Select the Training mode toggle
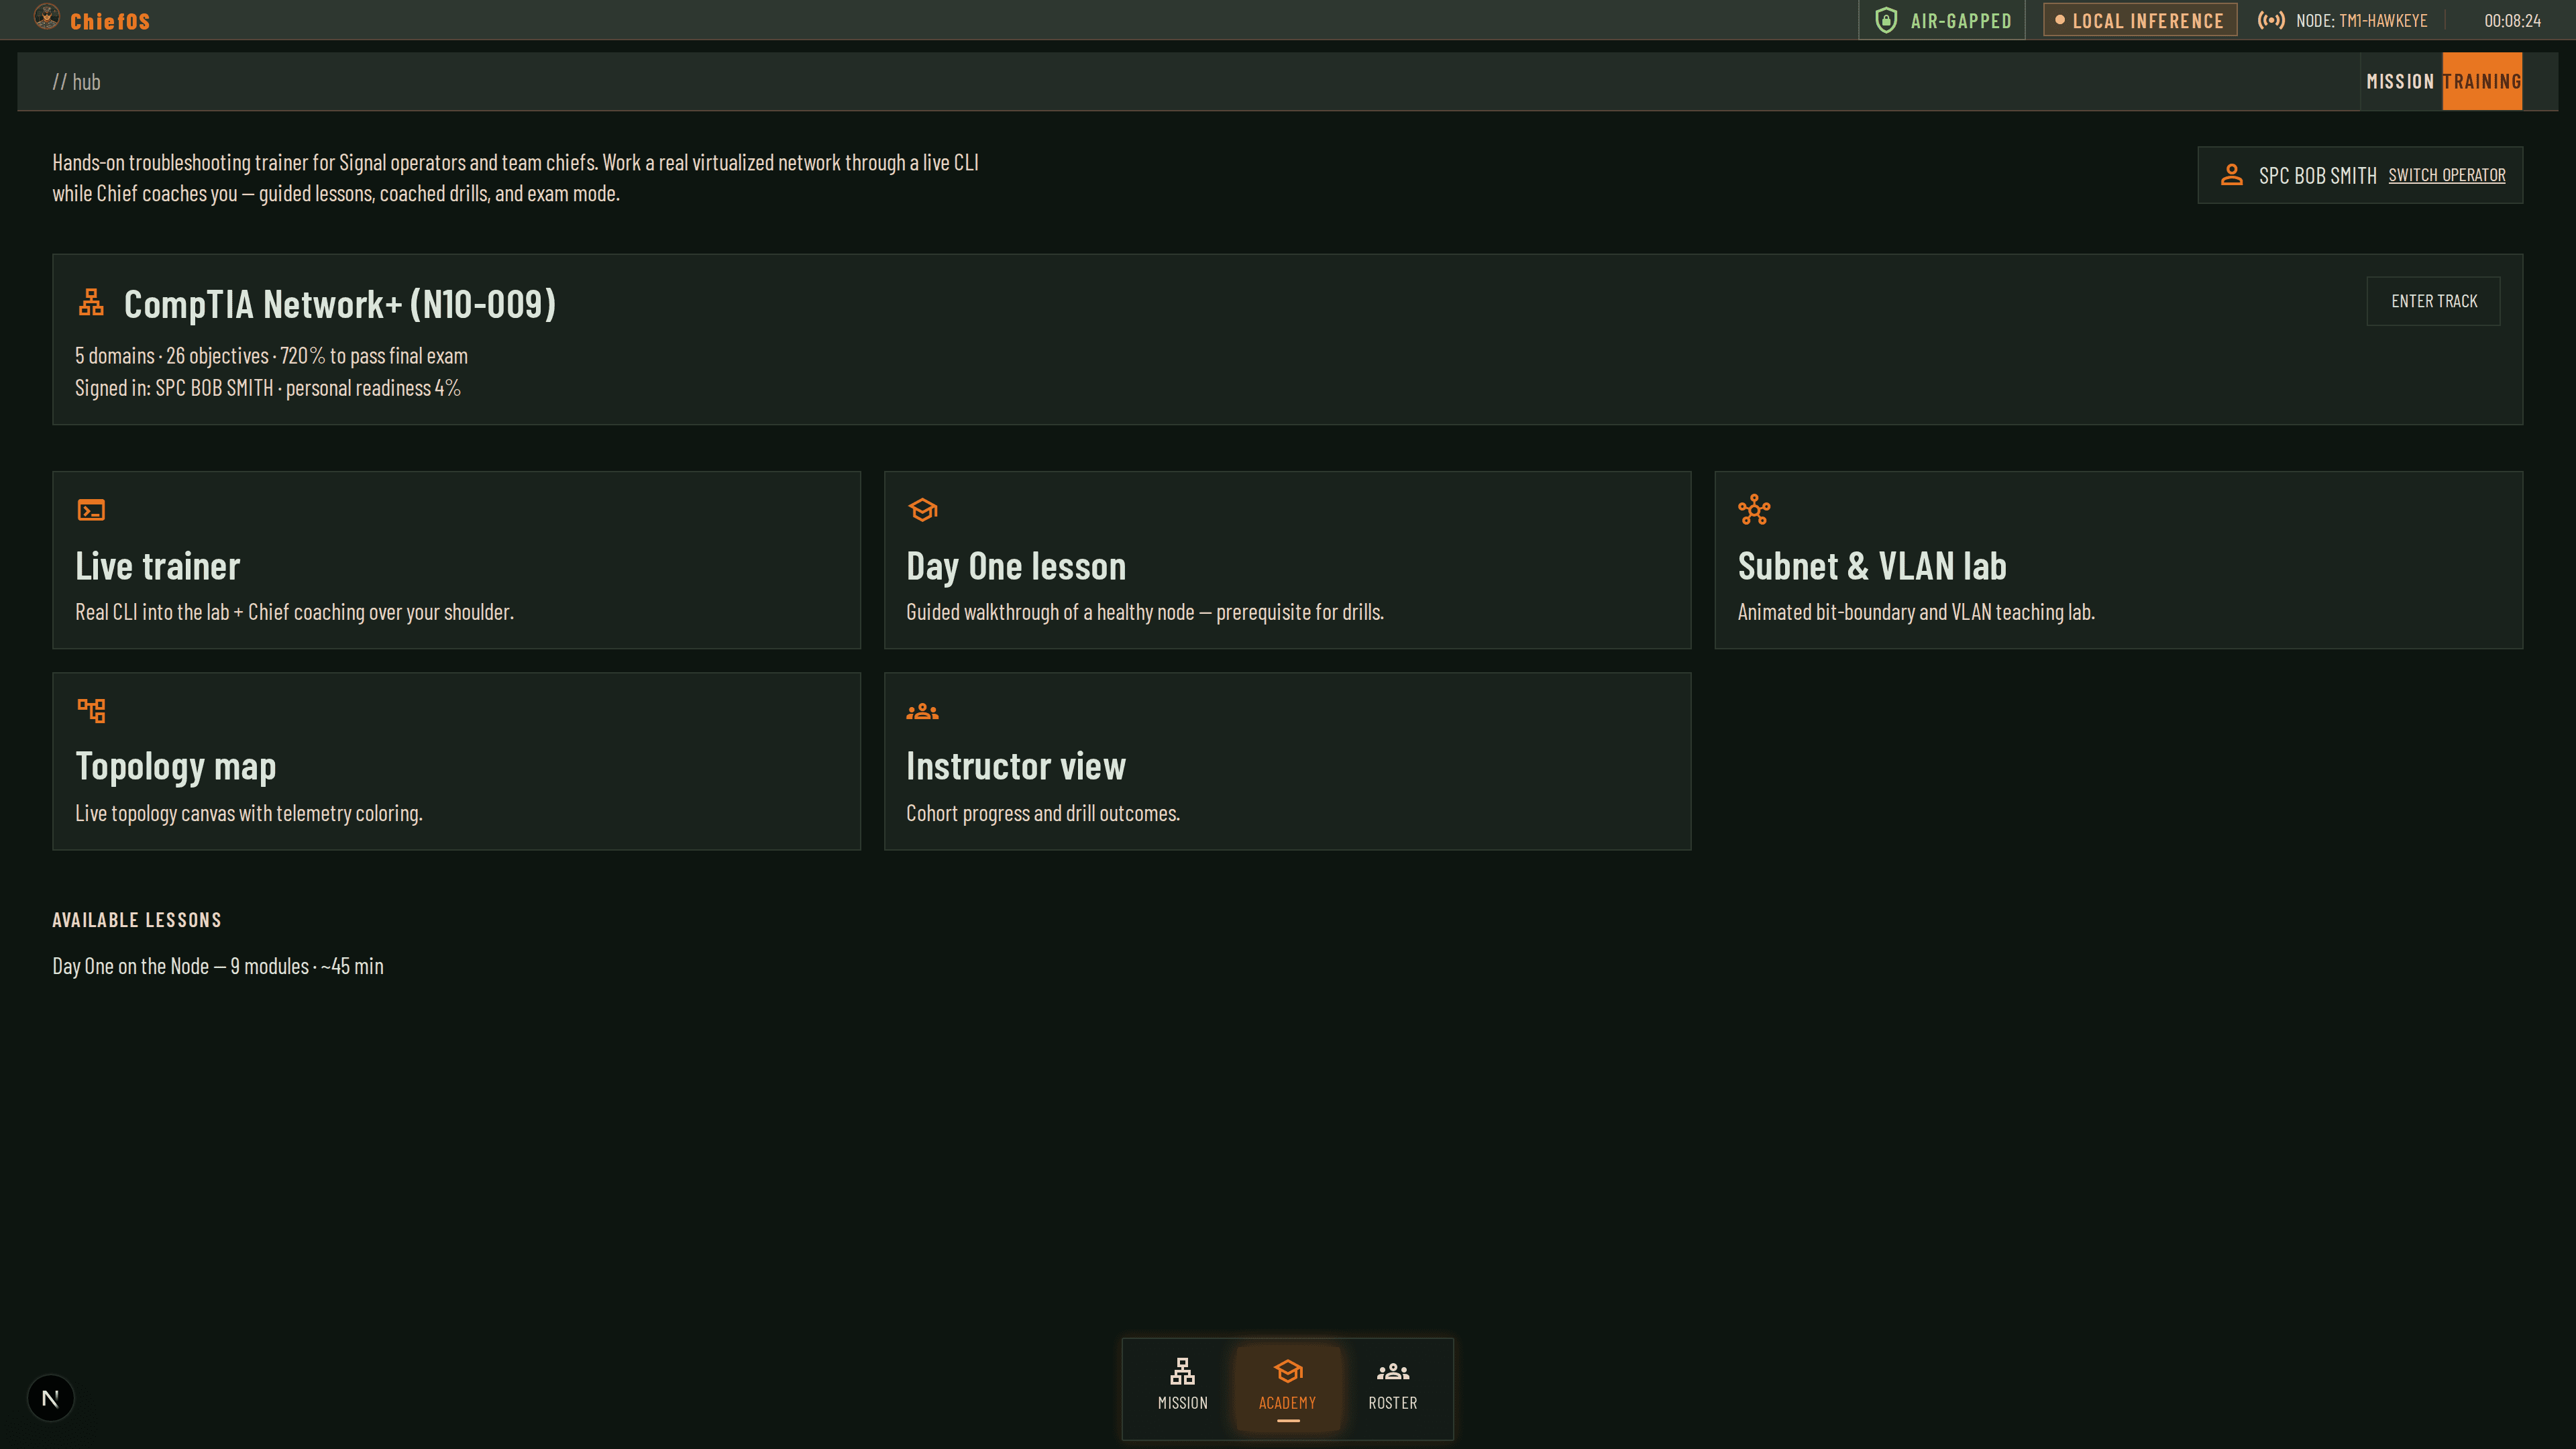The image size is (2576, 1449). [x=2482, y=81]
